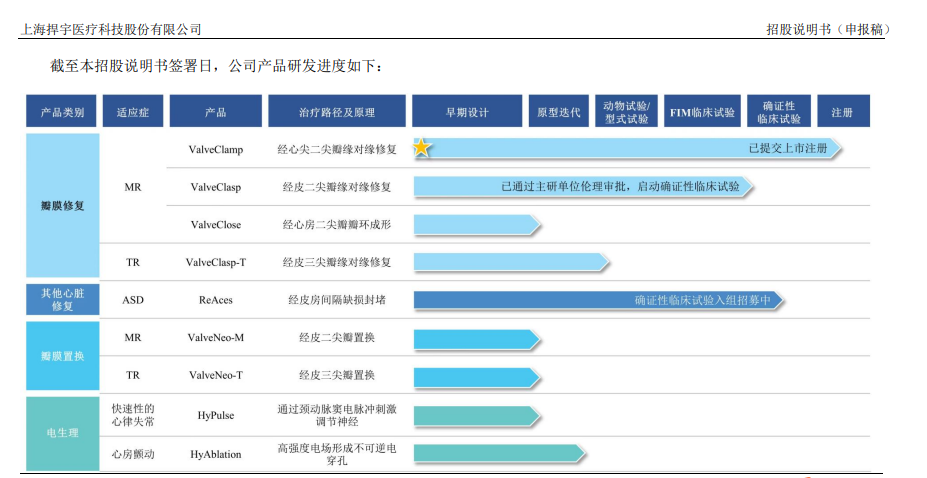Click the 原型迭代 stage header
This screenshot has width=927, height=478.
pyautogui.click(x=558, y=111)
